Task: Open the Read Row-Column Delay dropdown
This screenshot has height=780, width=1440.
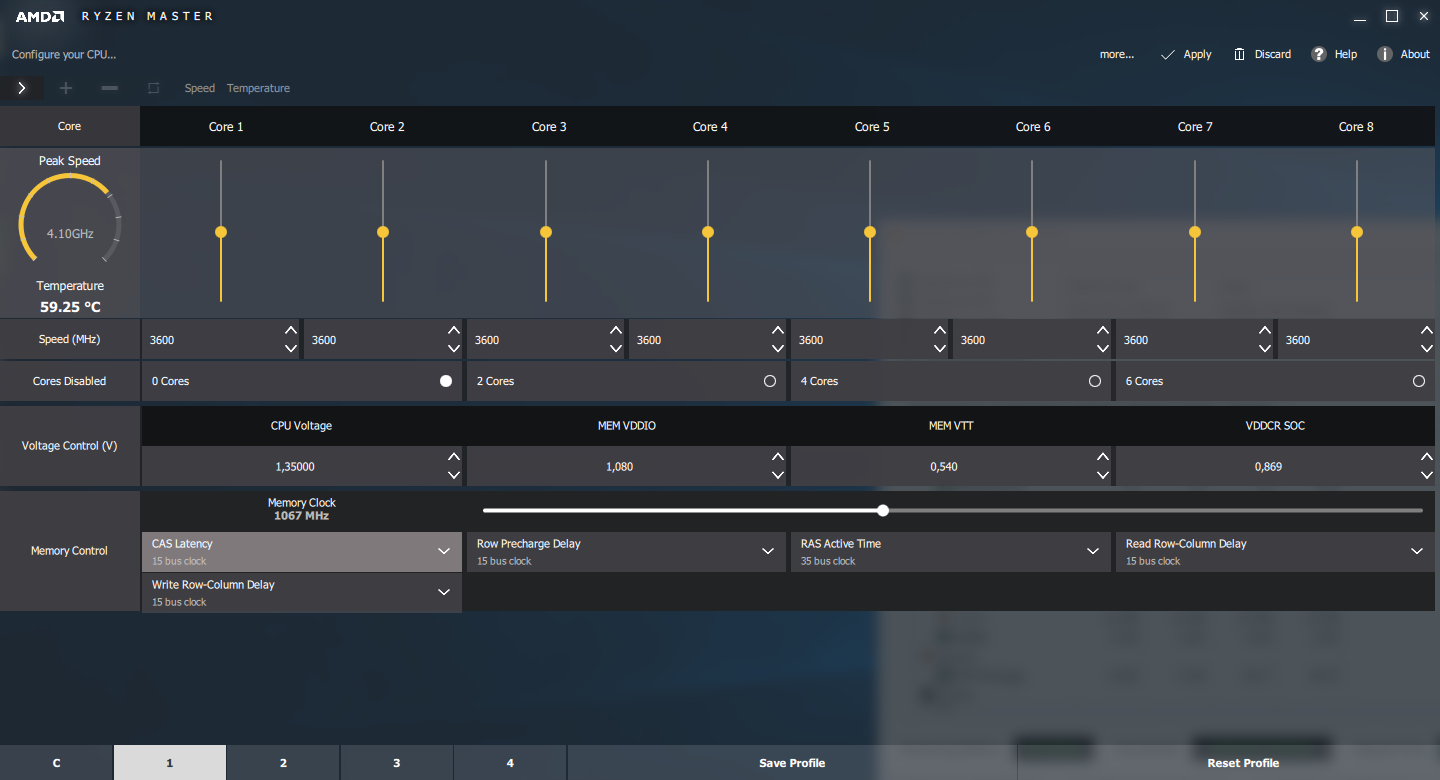Action: click(1275, 552)
